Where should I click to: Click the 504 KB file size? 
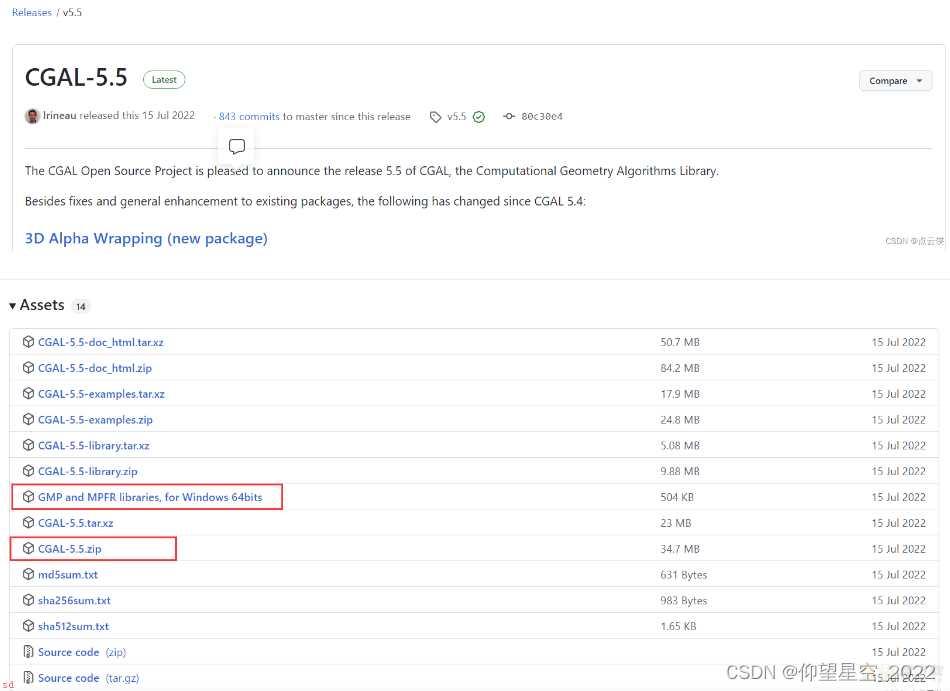click(677, 497)
